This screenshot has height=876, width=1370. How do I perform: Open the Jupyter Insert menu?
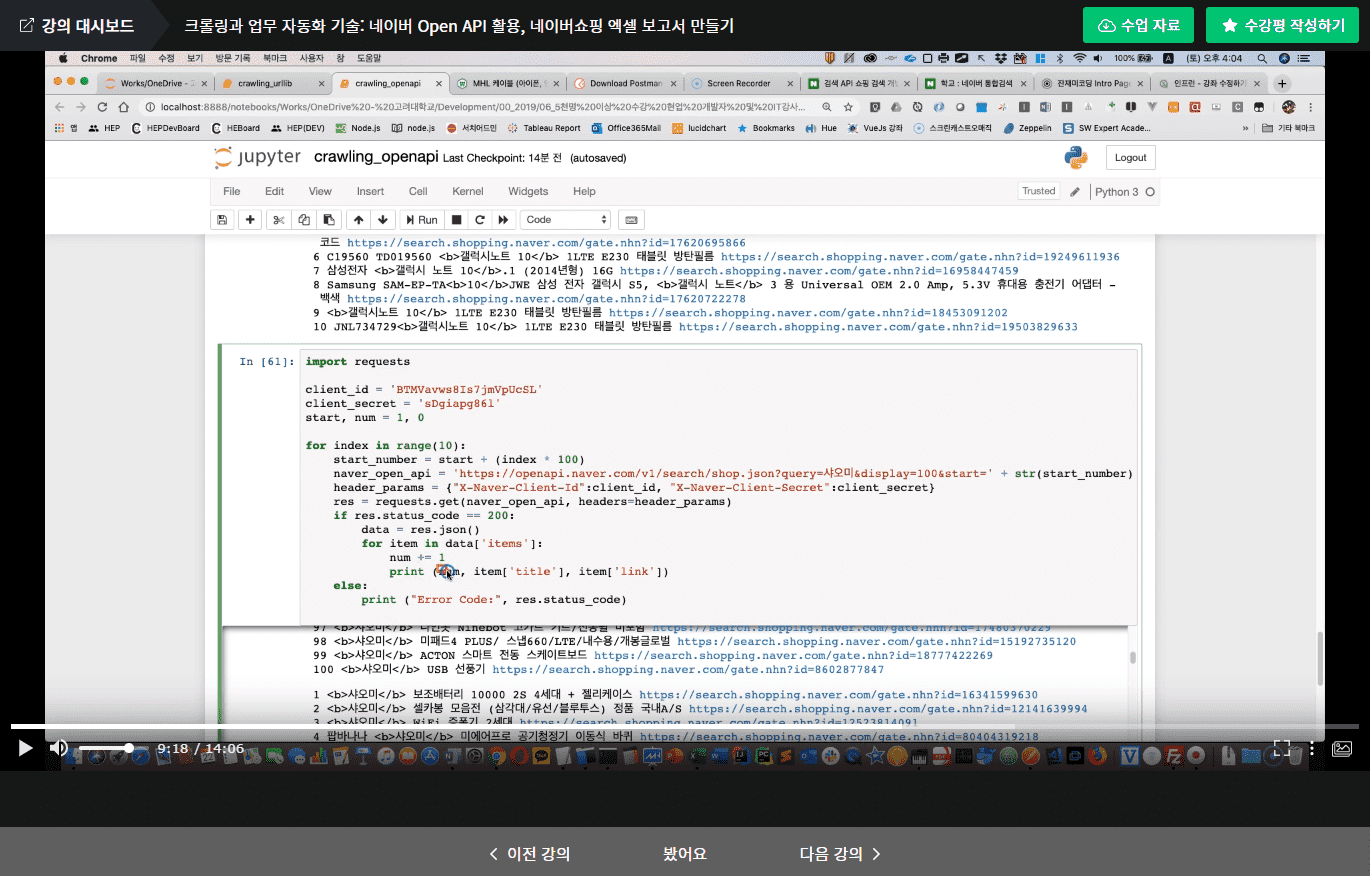point(370,191)
